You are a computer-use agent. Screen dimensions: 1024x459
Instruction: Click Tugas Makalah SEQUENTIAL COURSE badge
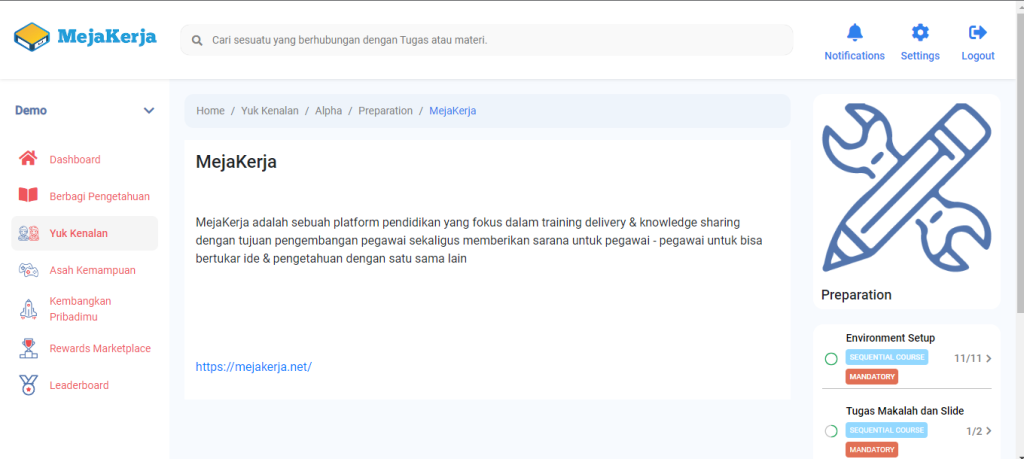click(887, 430)
